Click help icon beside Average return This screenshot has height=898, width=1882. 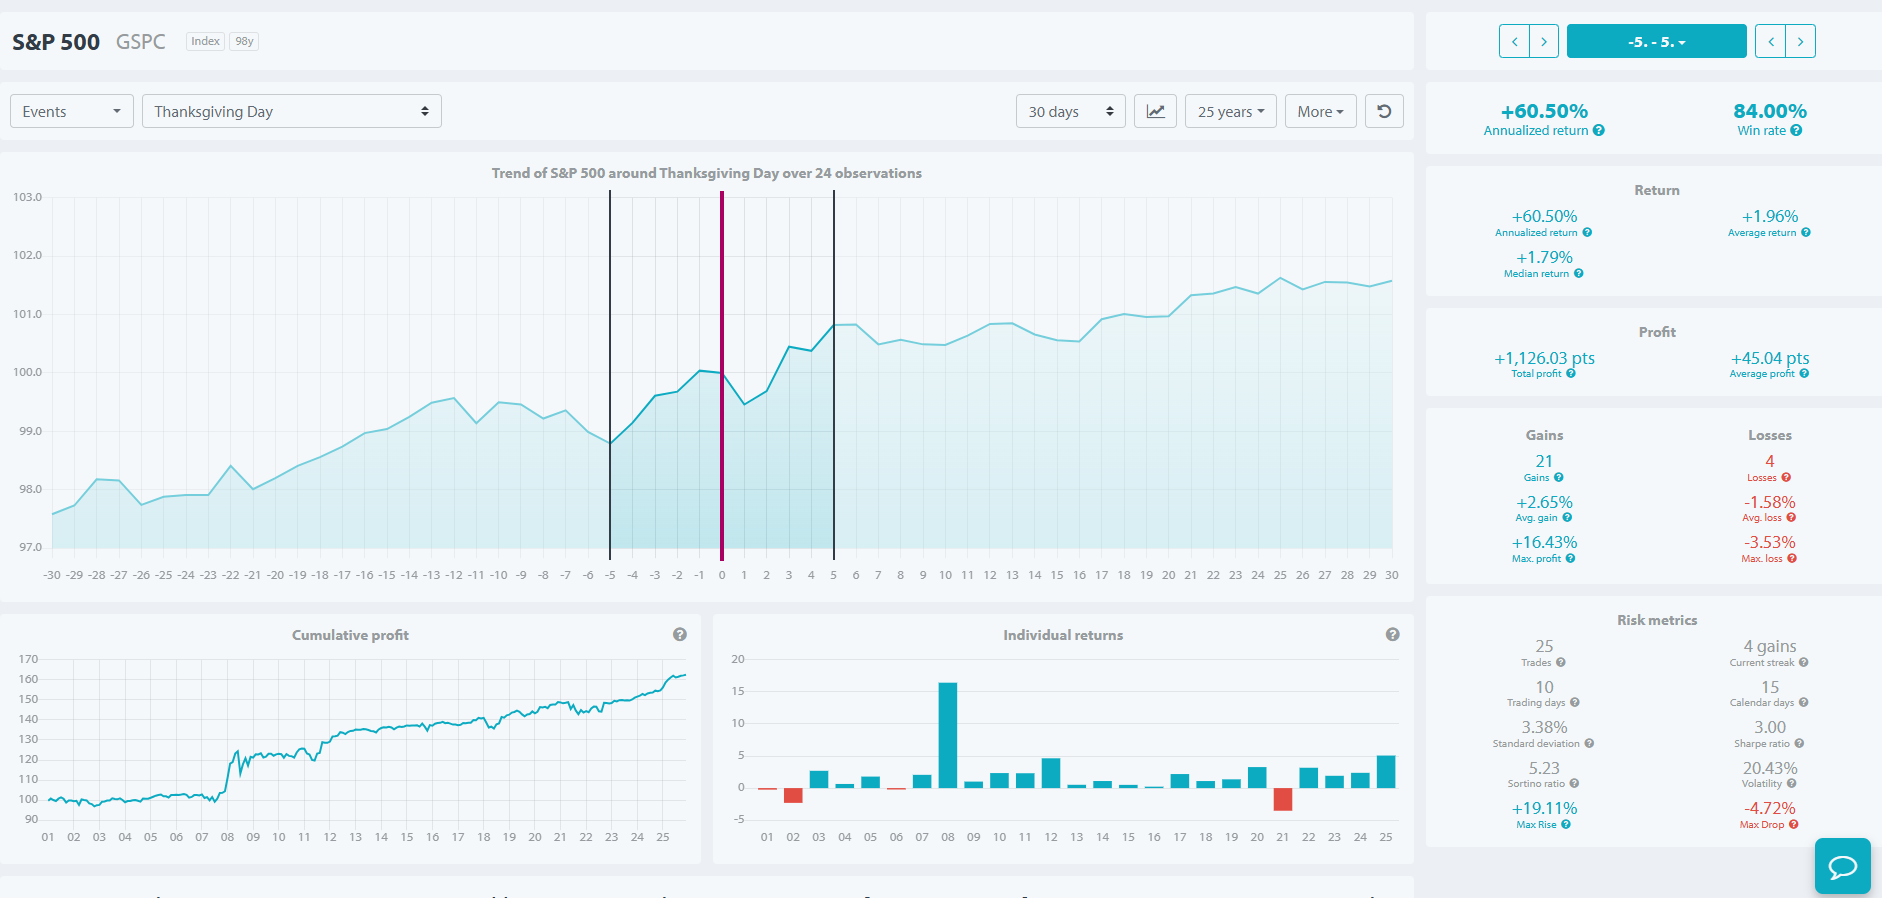[1806, 233]
